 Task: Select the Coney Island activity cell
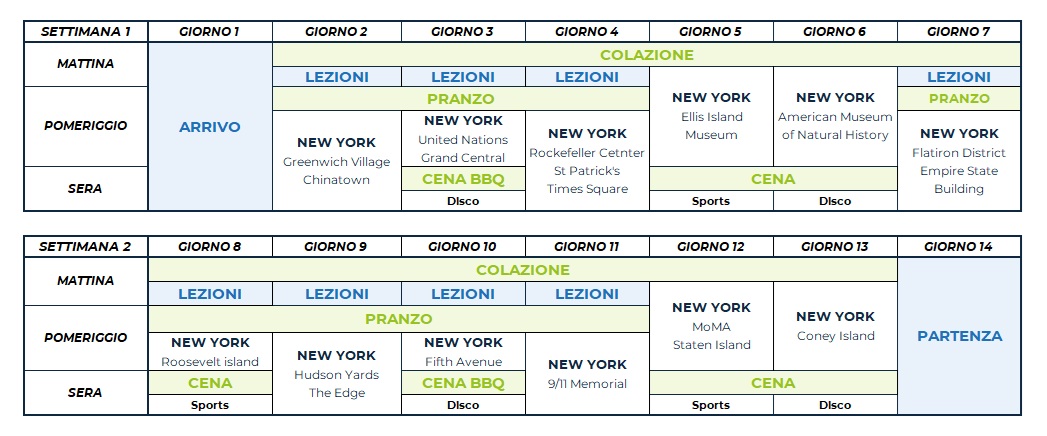835,326
